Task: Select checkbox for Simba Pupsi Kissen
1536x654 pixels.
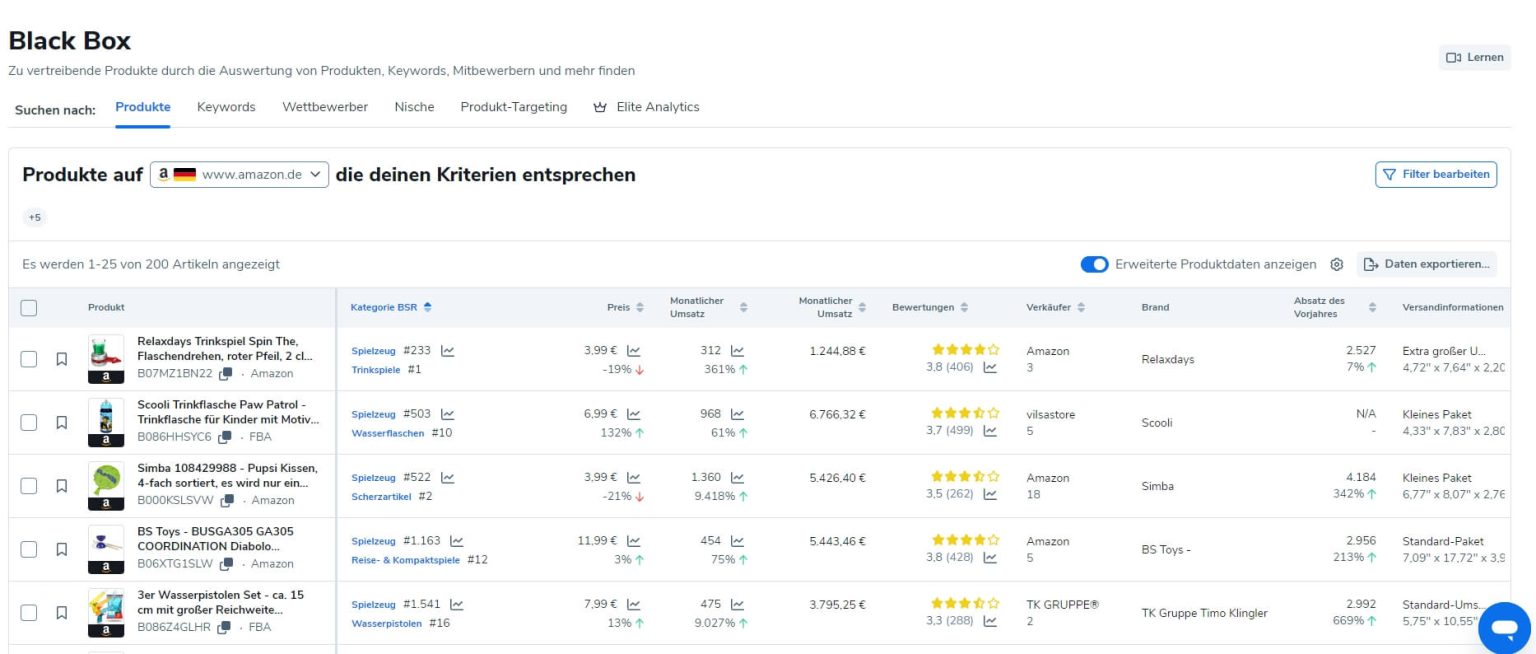Action: [x=29, y=486]
